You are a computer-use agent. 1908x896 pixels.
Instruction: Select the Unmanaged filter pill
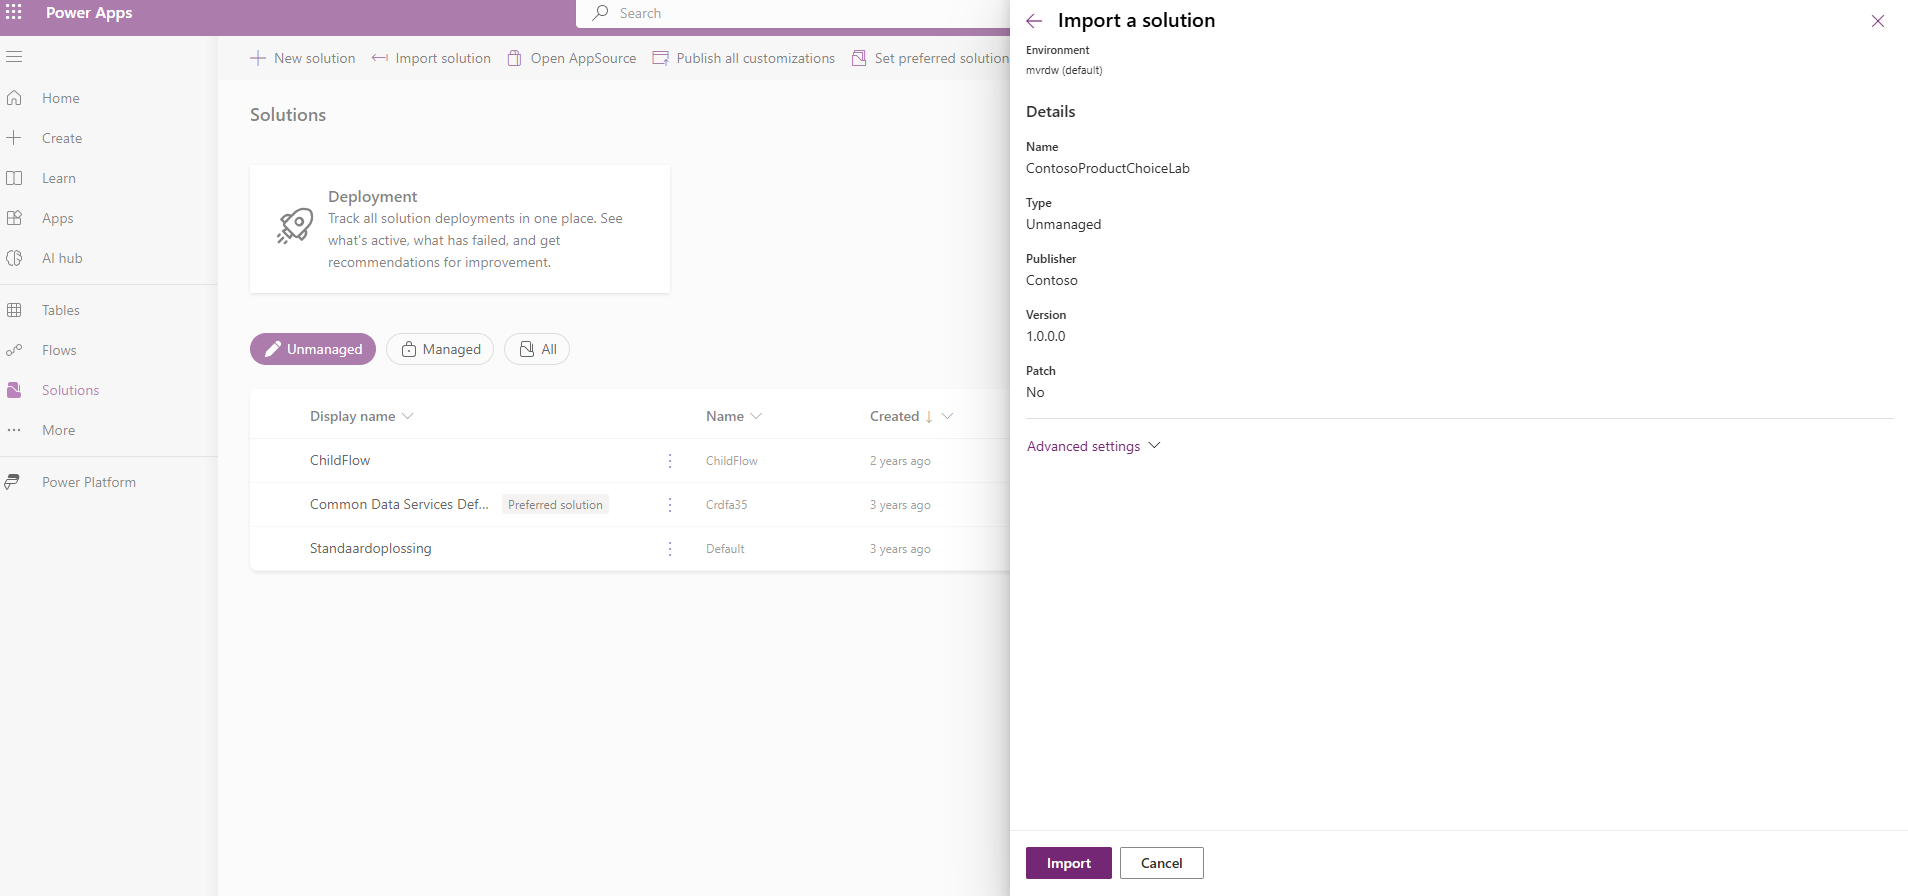[x=313, y=349]
